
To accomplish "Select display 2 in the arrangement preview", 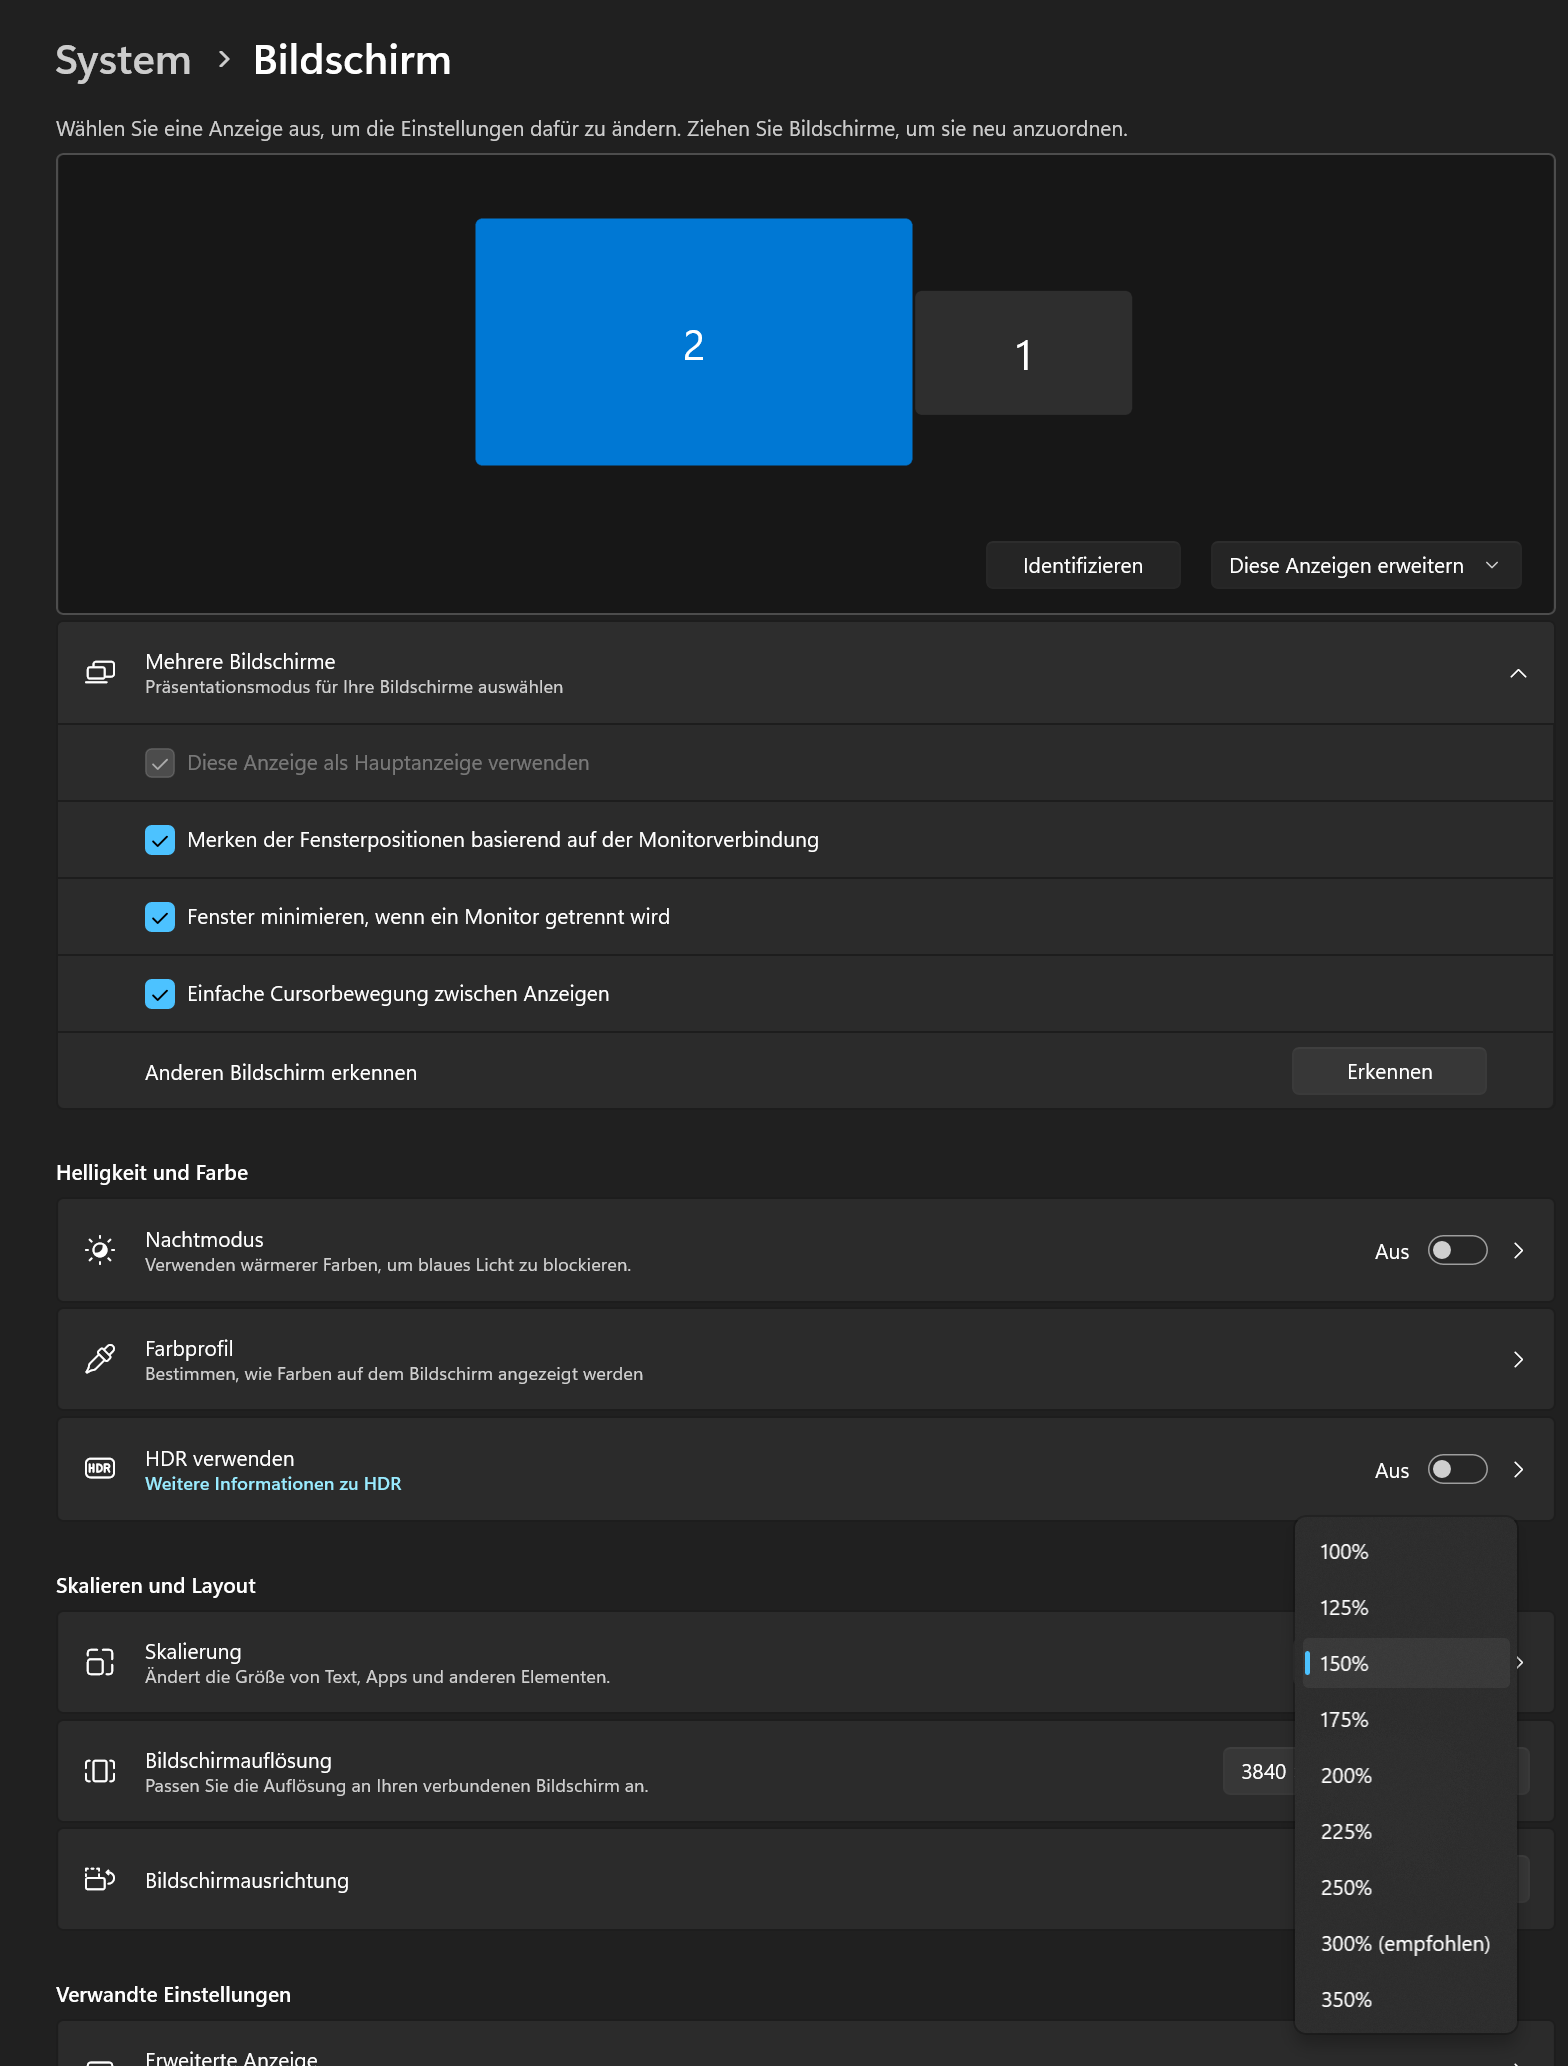I will [693, 342].
